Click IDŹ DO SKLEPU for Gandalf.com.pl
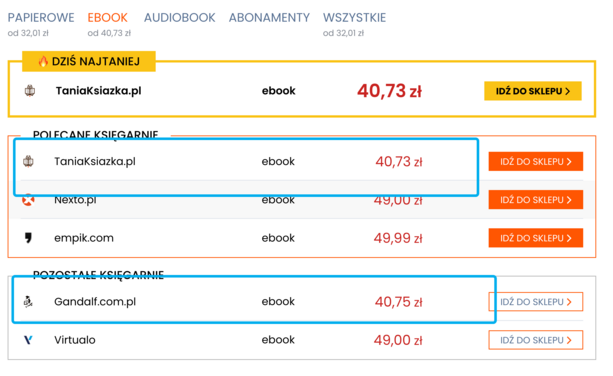 click(536, 302)
